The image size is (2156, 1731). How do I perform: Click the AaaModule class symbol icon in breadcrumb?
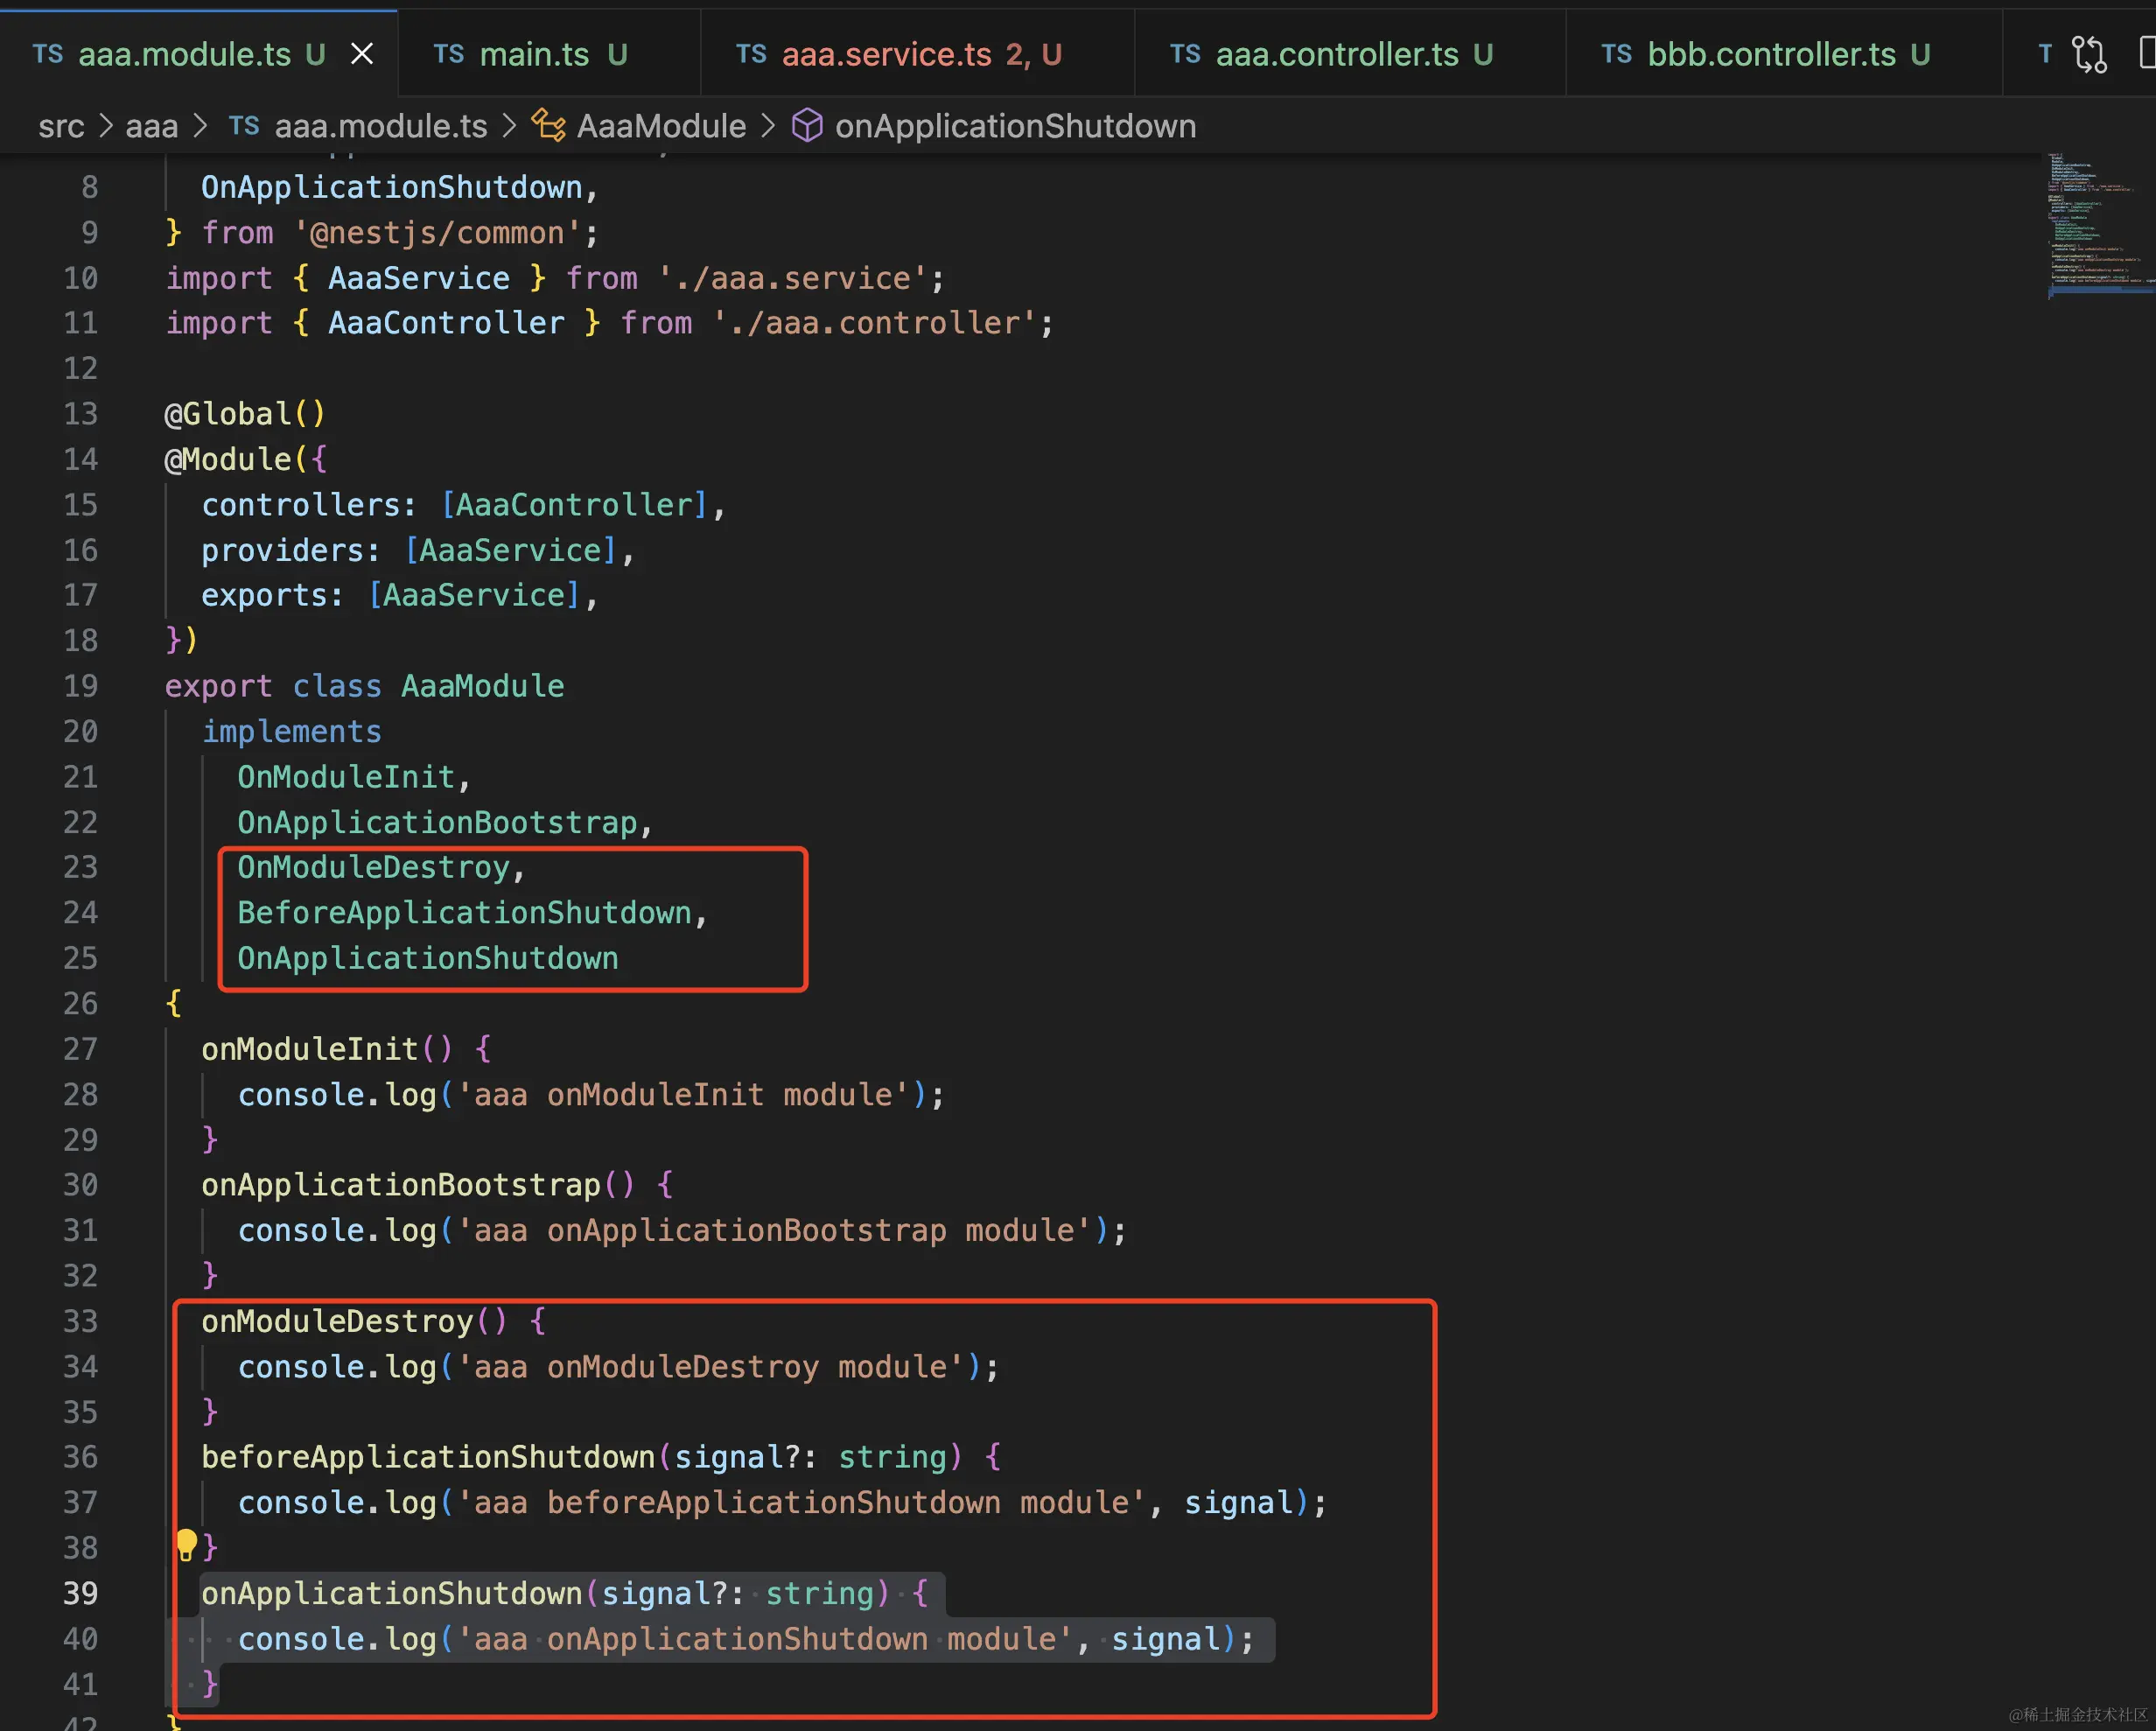click(547, 126)
